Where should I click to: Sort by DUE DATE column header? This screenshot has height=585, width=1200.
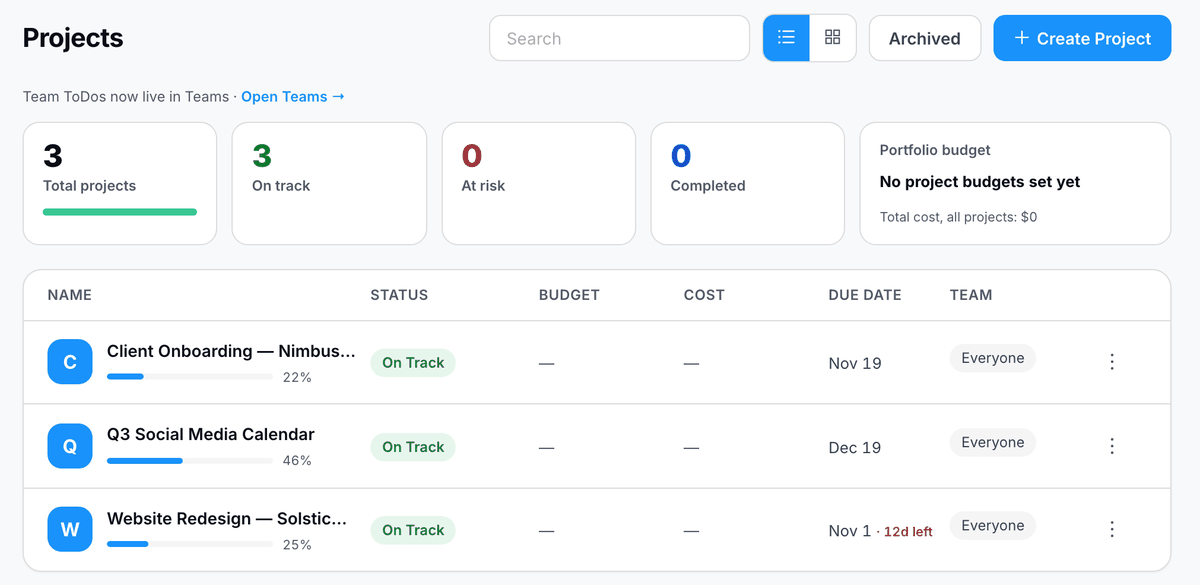point(865,295)
